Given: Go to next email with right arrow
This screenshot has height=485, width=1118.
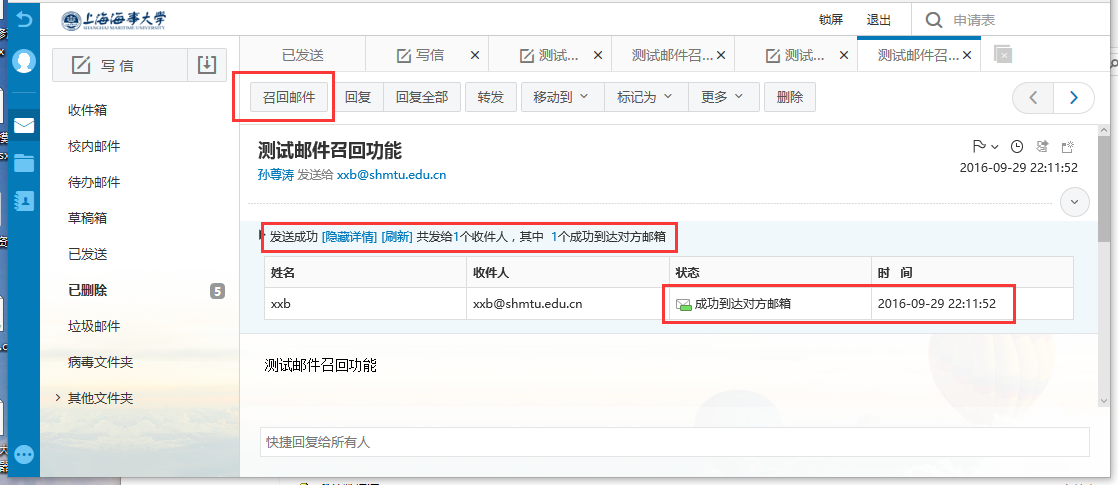Looking at the screenshot, I should (x=1074, y=97).
